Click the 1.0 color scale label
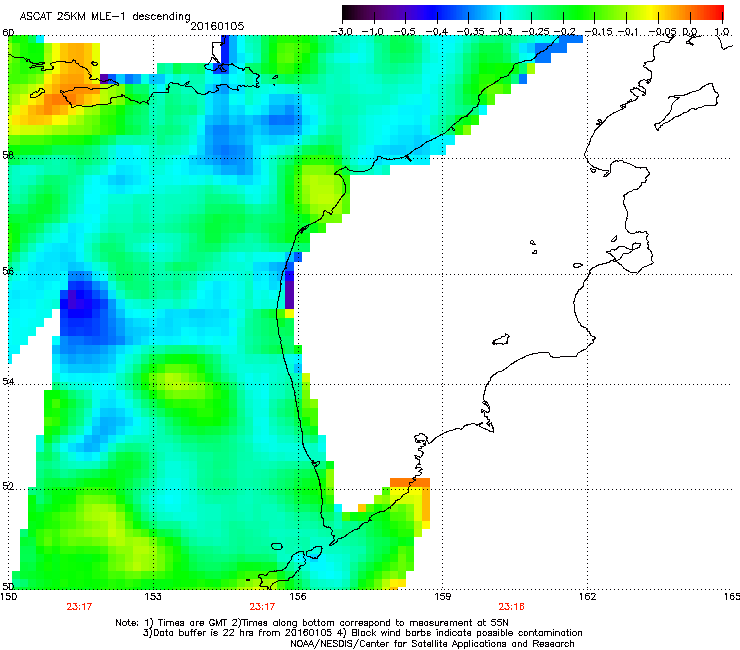The image size is (740, 650). click(x=722, y=32)
